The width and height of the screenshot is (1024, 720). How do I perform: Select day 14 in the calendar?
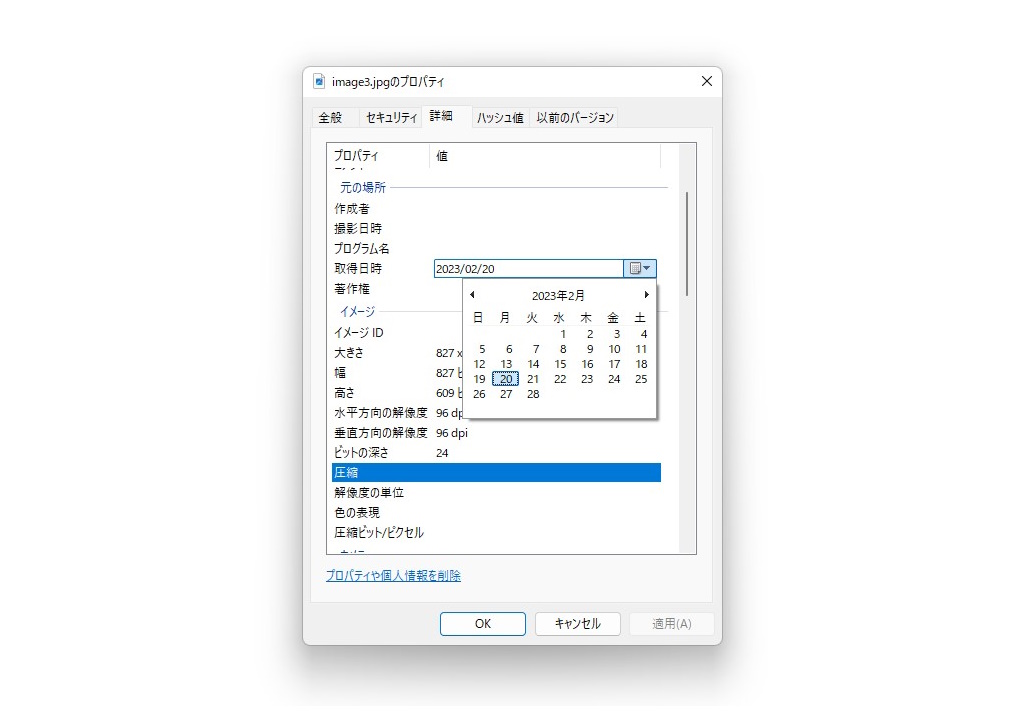coord(533,364)
